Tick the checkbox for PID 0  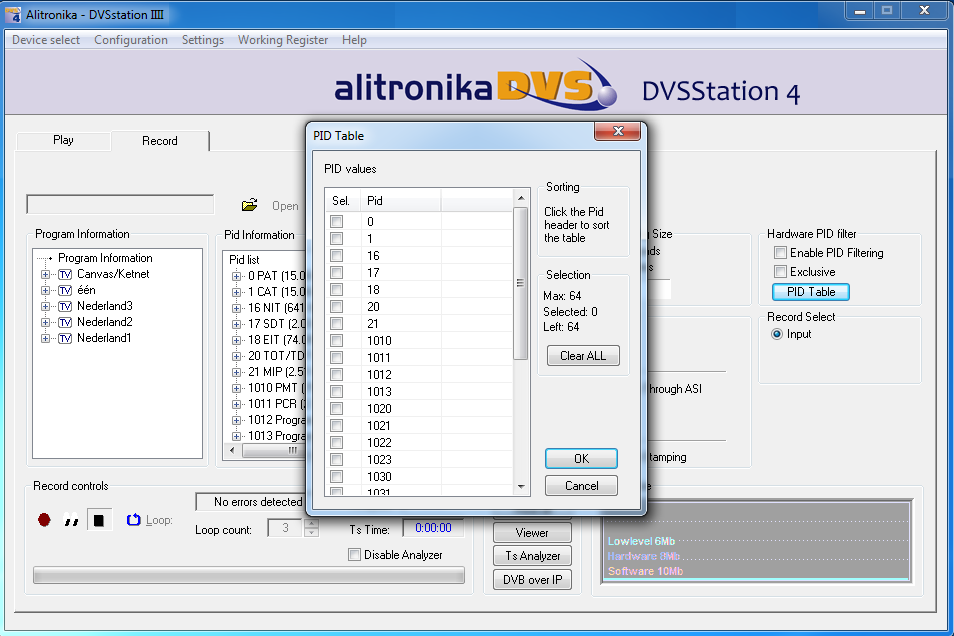tap(337, 222)
